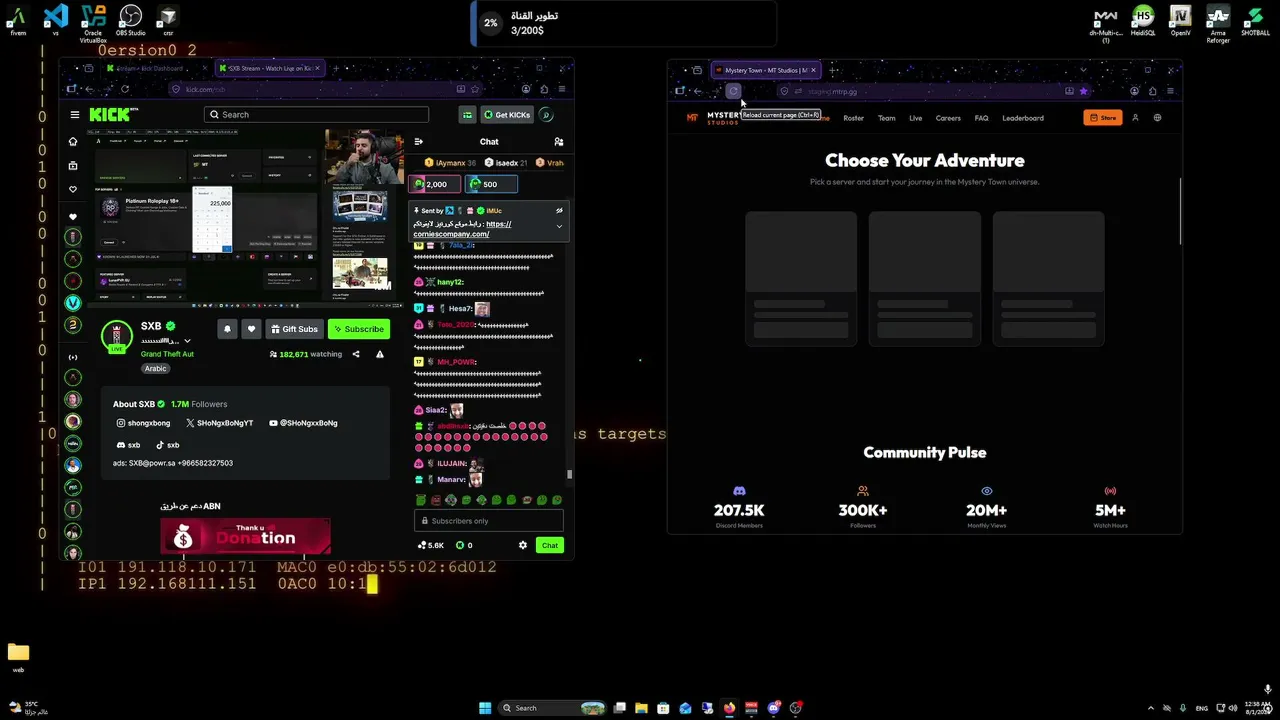This screenshot has height=720, width=1280.
Task: Click the Gift Subs button
Action: [x=294, y=329]
